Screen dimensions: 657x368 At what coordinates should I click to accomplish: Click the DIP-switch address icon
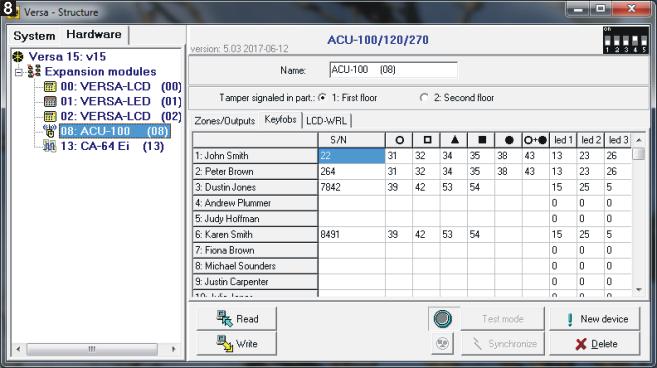pos(626,40)
